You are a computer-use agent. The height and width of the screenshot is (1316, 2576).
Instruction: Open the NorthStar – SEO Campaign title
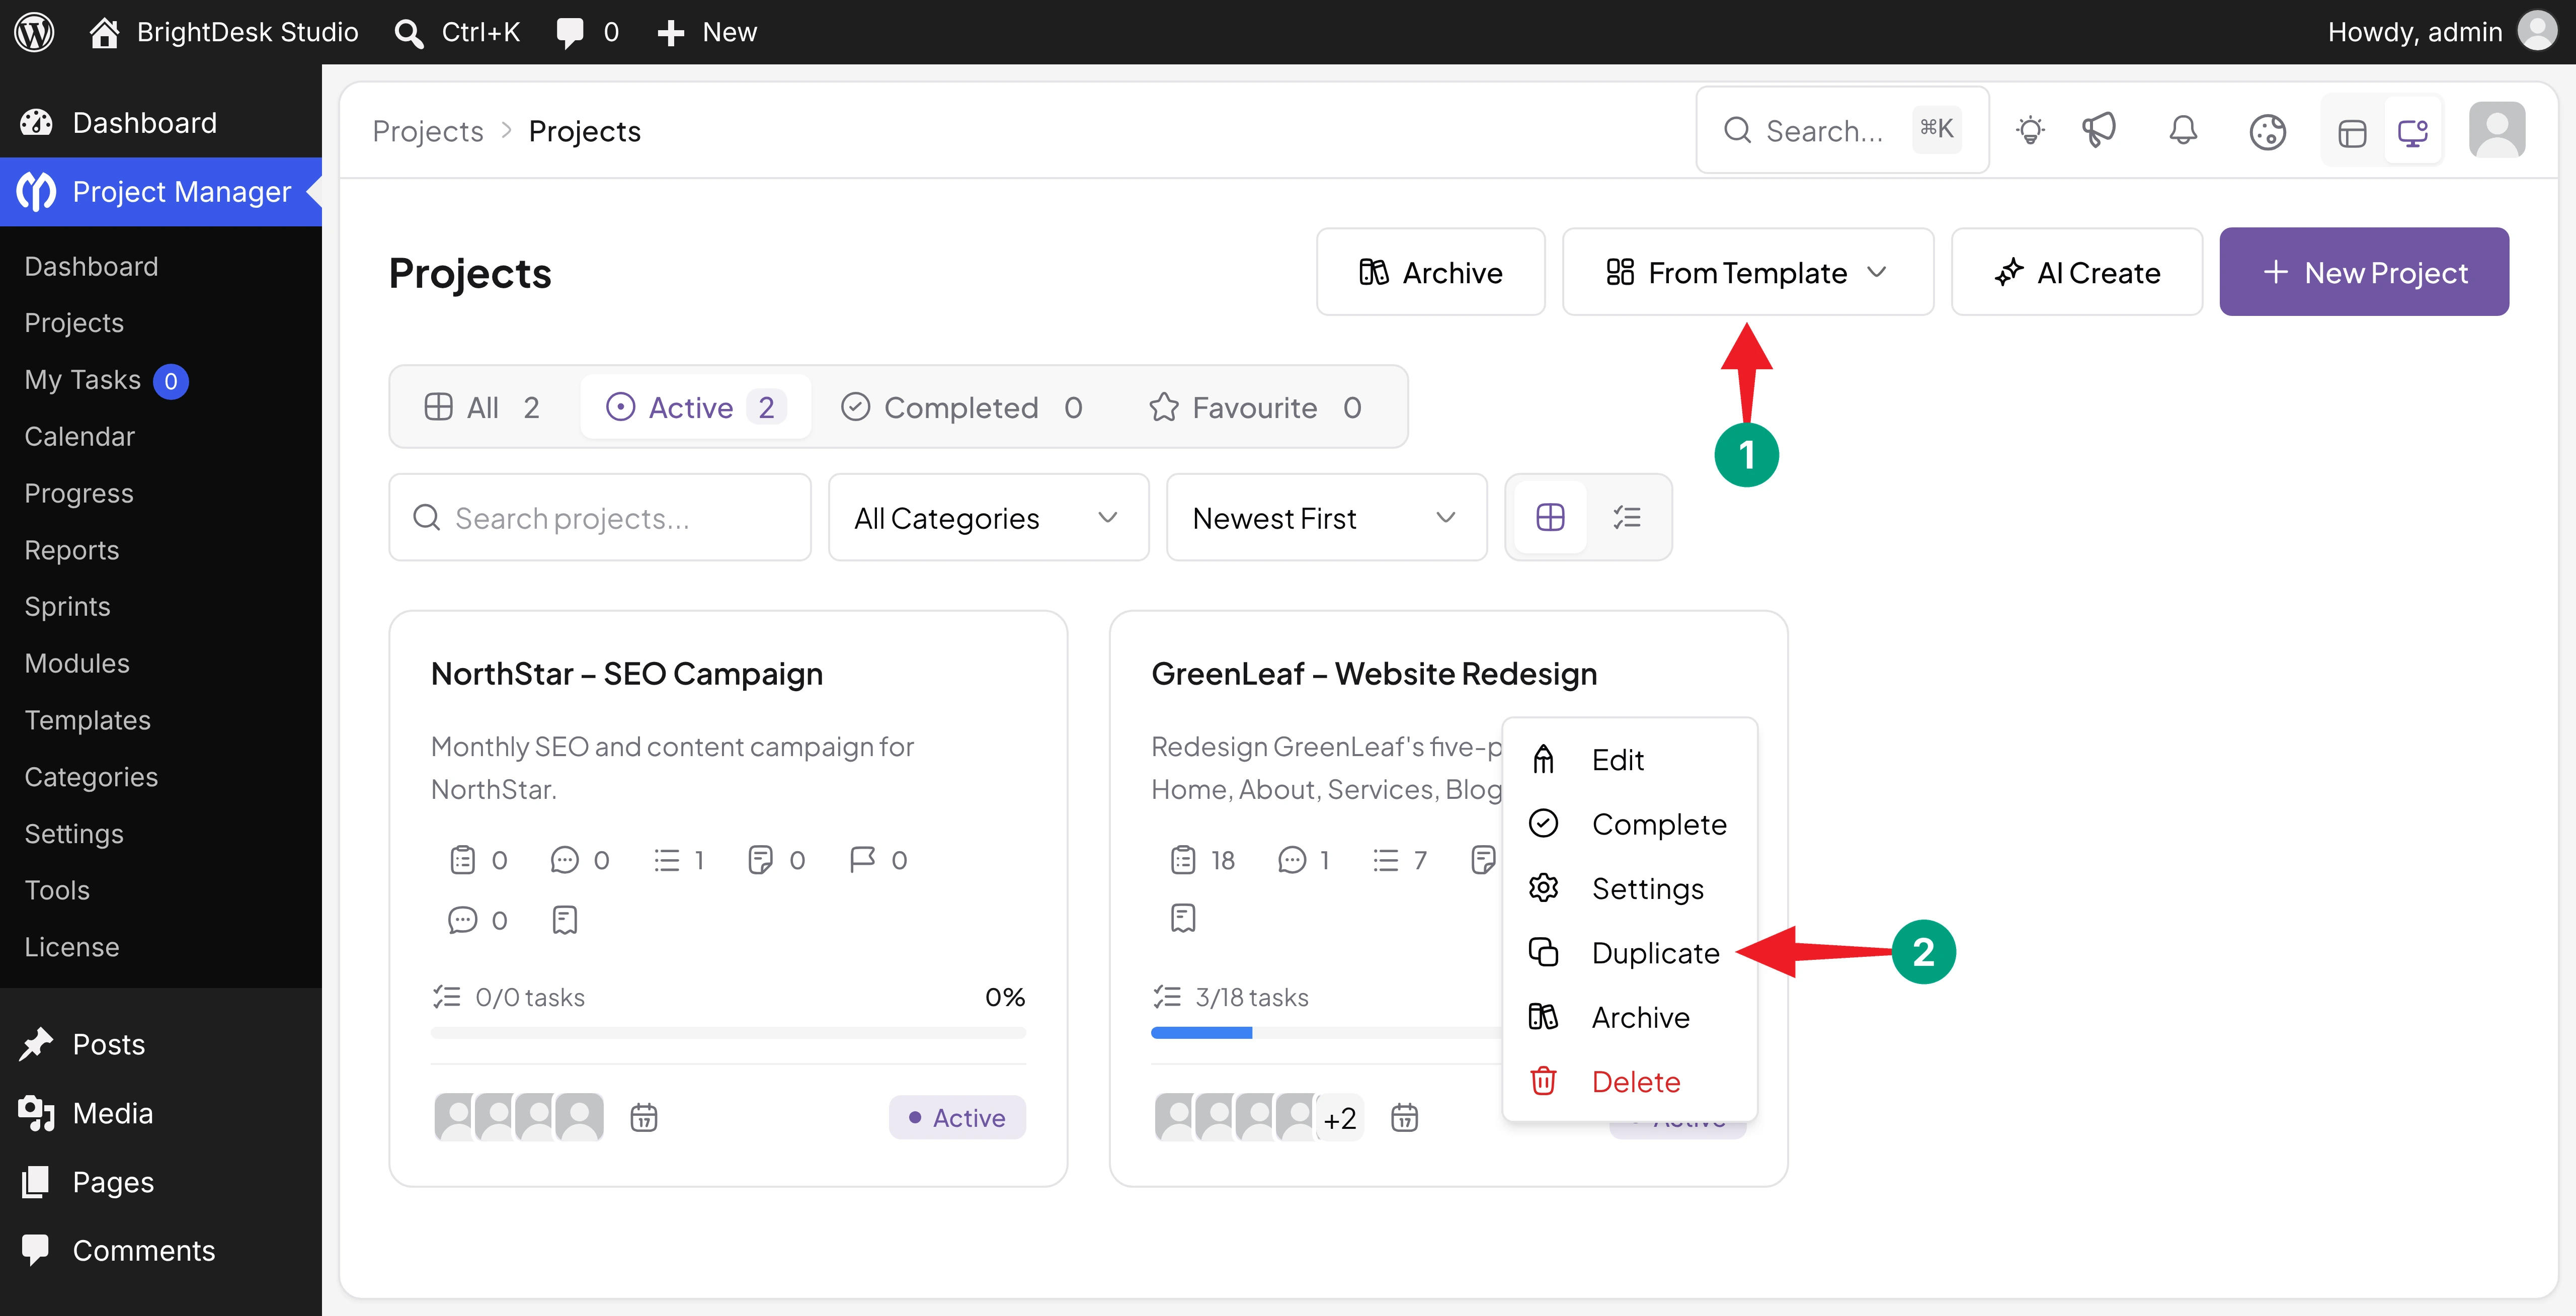(x=627, y=674)
